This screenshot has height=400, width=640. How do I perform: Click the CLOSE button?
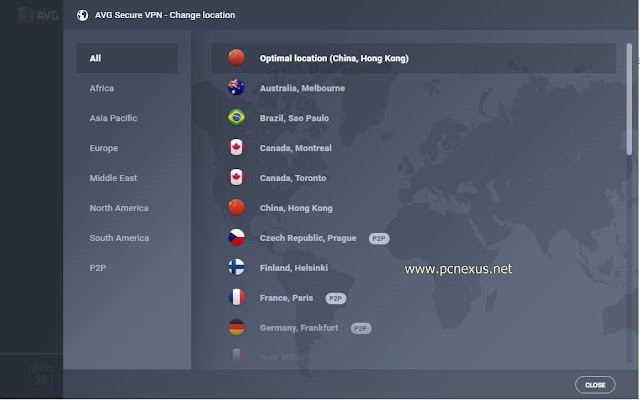pyautogui.click(x=595, y=385)
